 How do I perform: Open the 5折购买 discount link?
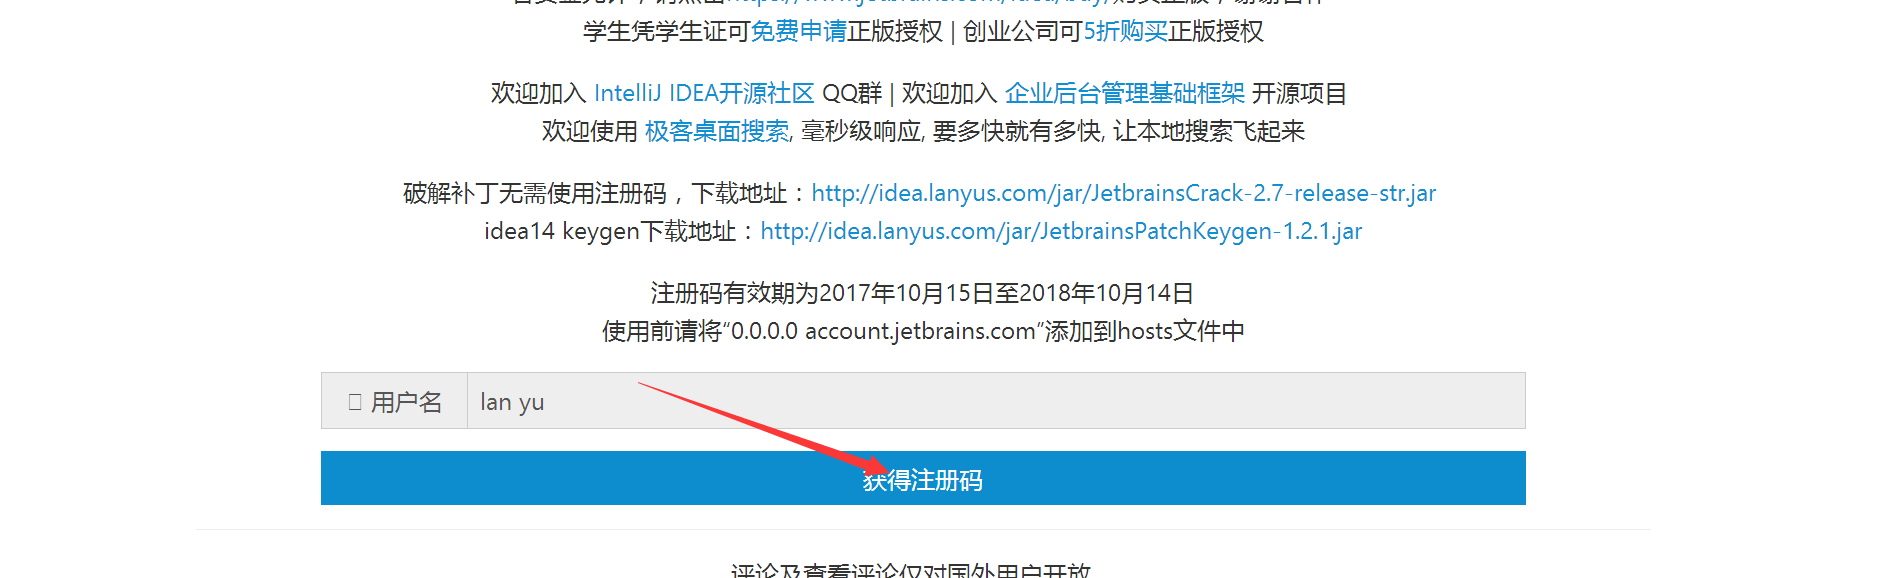coord(1126,32)
